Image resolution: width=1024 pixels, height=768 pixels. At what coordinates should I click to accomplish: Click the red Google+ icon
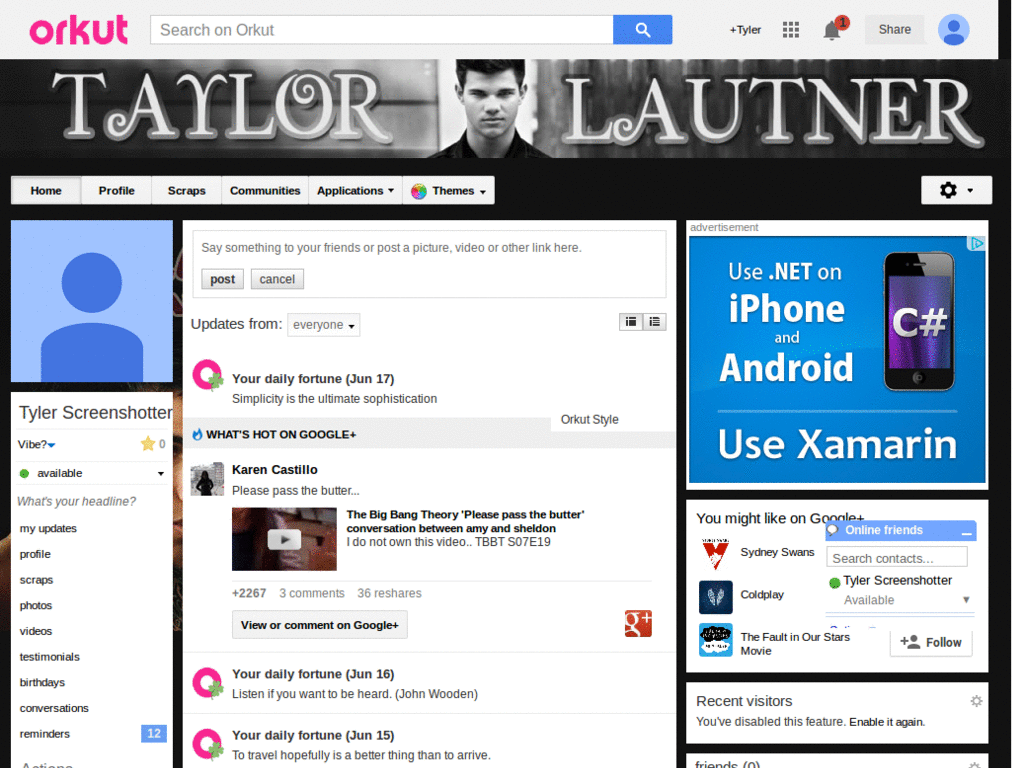click(x=638, y=623)
